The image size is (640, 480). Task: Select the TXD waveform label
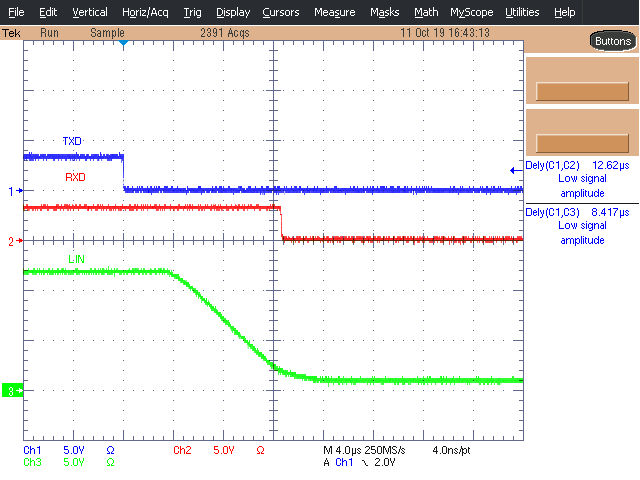pos(72,142)
